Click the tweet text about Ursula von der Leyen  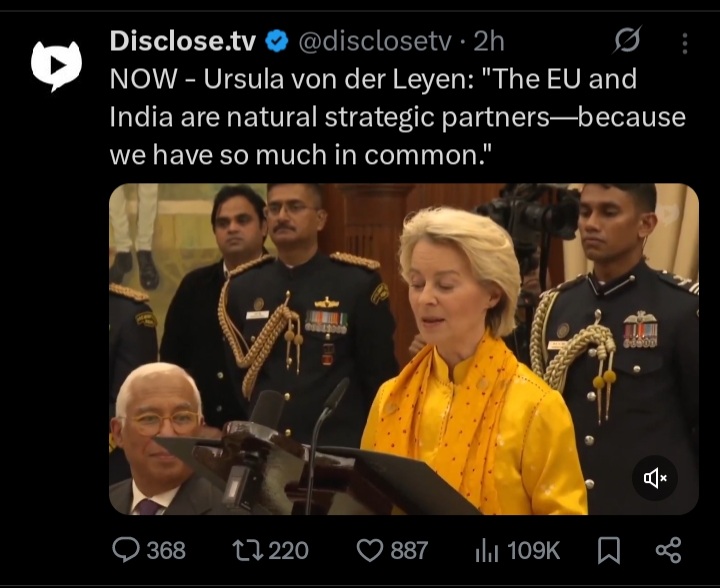click(x=398, y=117)
